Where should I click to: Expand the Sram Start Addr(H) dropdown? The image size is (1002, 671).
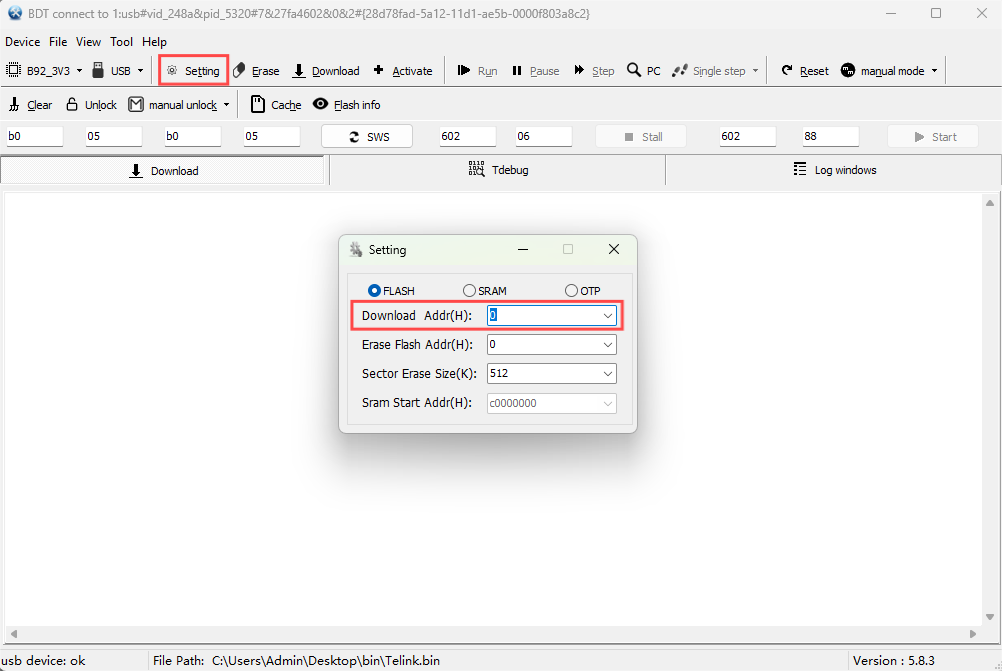(608, 403)
